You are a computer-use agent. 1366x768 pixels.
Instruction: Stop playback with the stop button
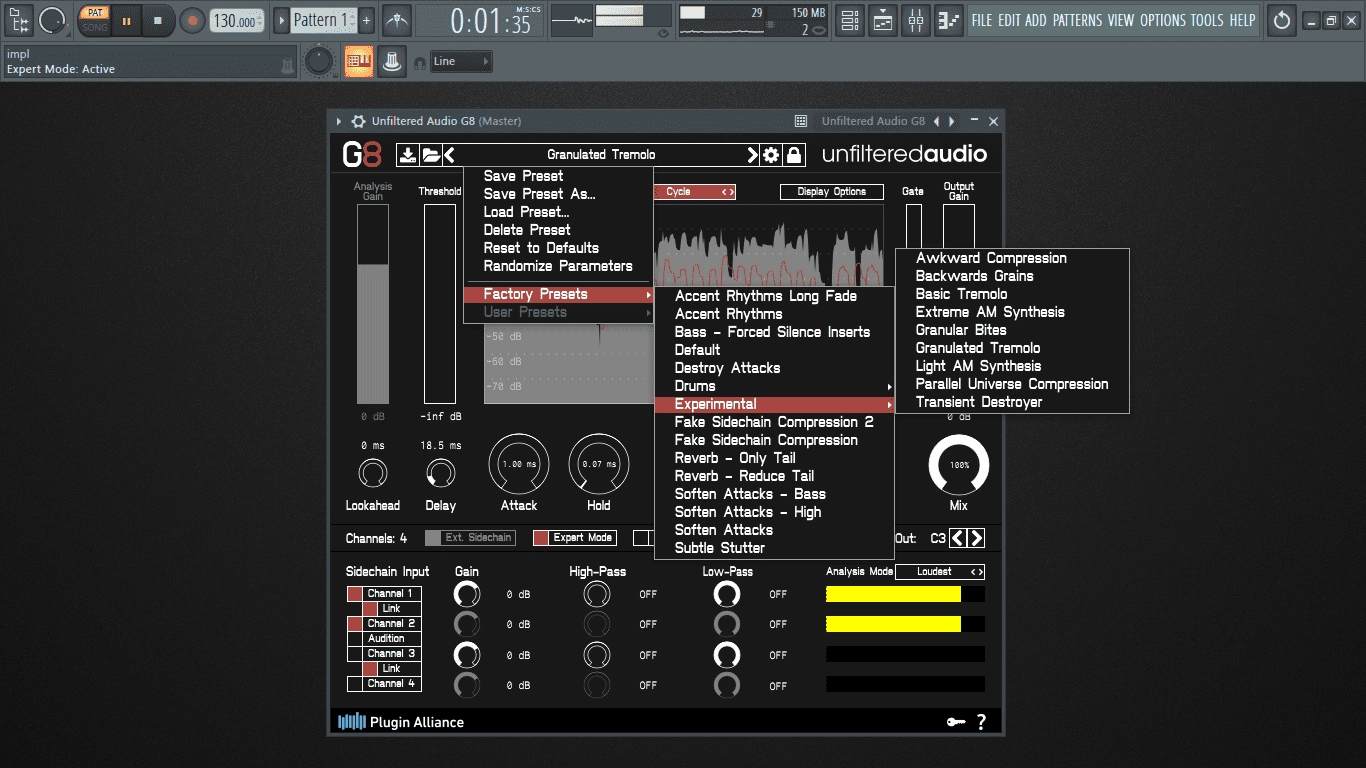point(157,20)
